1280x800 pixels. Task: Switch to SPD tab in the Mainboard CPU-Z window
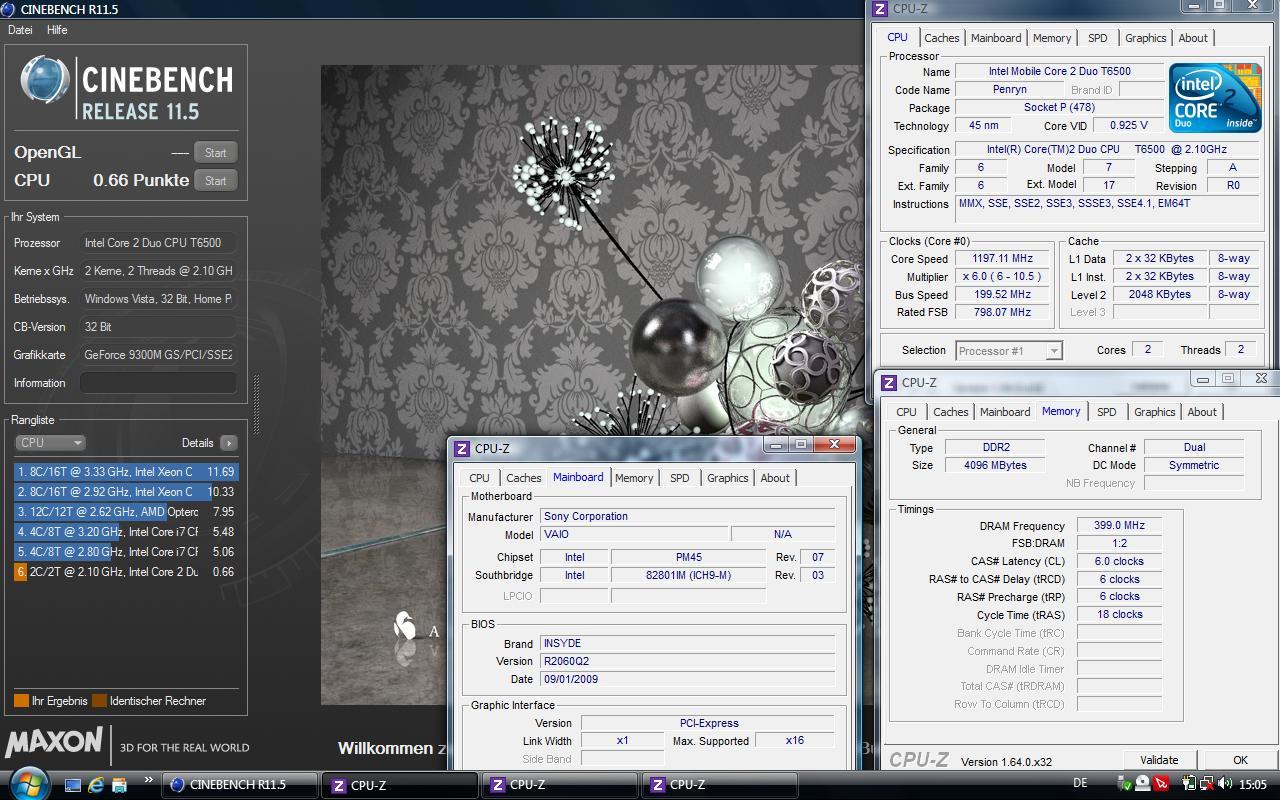click(679, 478)
